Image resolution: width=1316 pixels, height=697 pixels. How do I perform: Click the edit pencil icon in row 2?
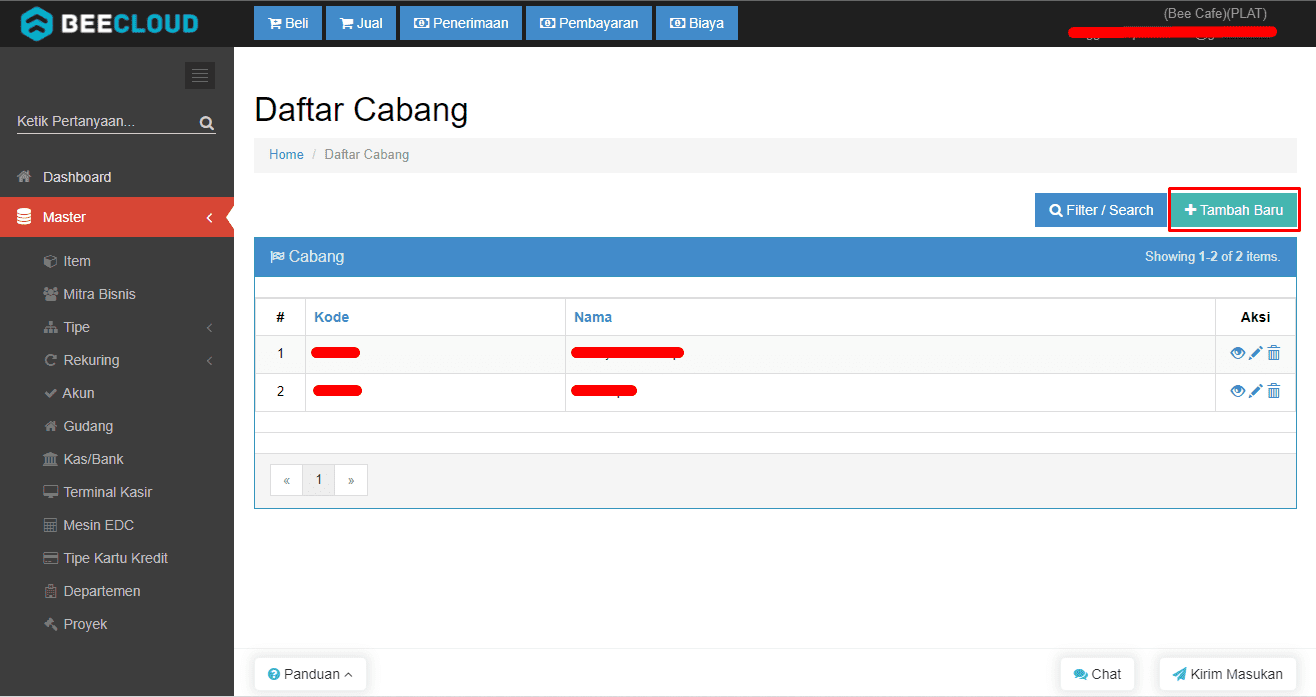point(1256,391)
